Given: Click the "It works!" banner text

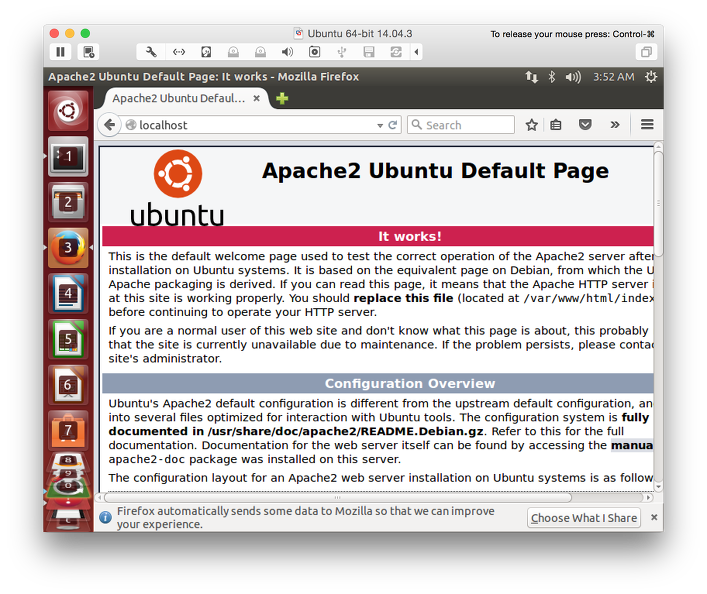Looking at the screenshot, I should point(409,236).
